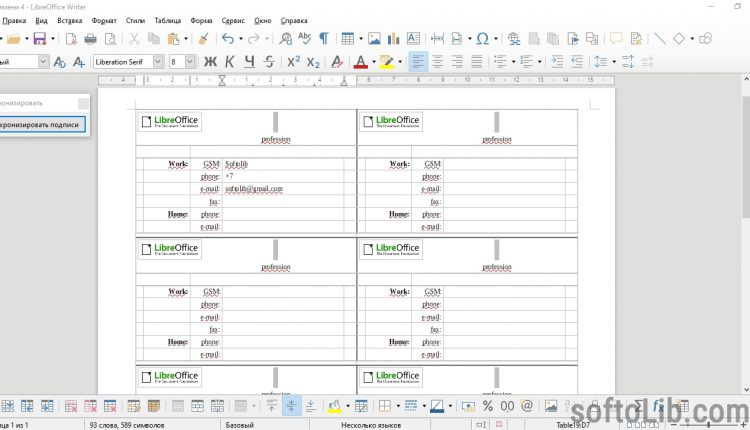Click the Базовый page style in status bar
The image size is (750, 430).
[x=240, y=425]
